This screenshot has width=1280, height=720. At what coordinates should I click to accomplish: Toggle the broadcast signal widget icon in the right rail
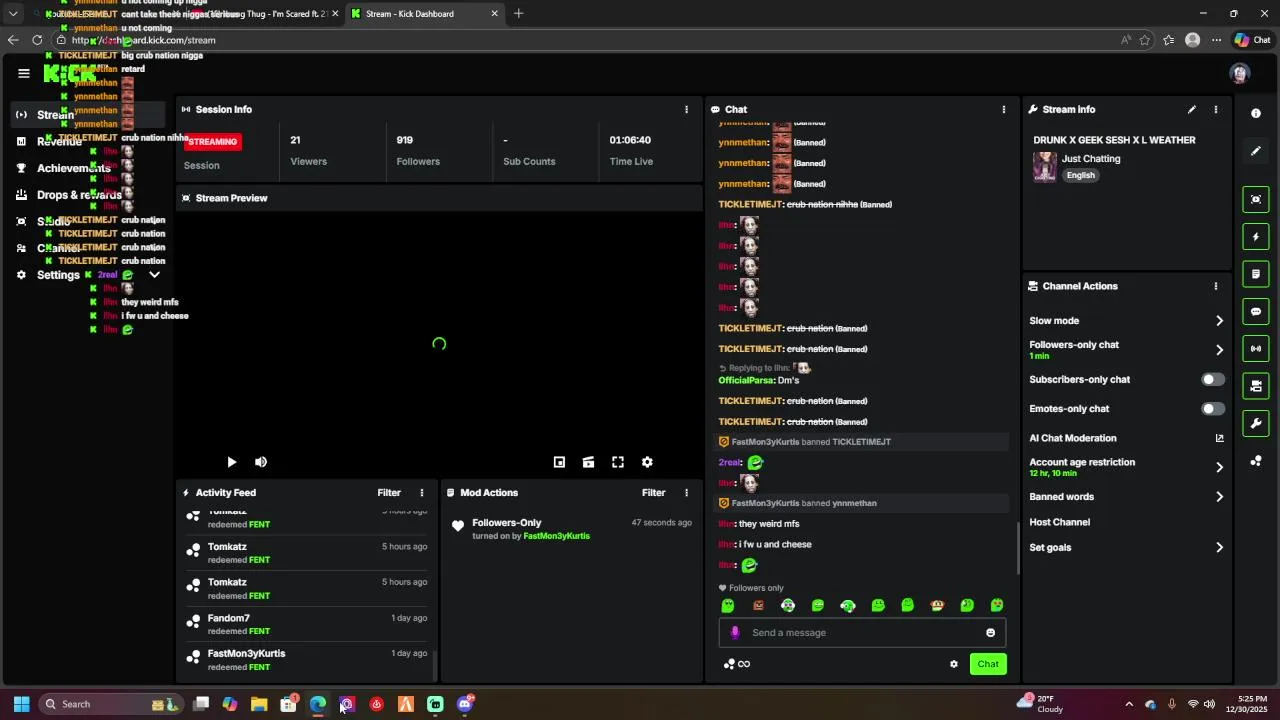[x=1256, y=349]
